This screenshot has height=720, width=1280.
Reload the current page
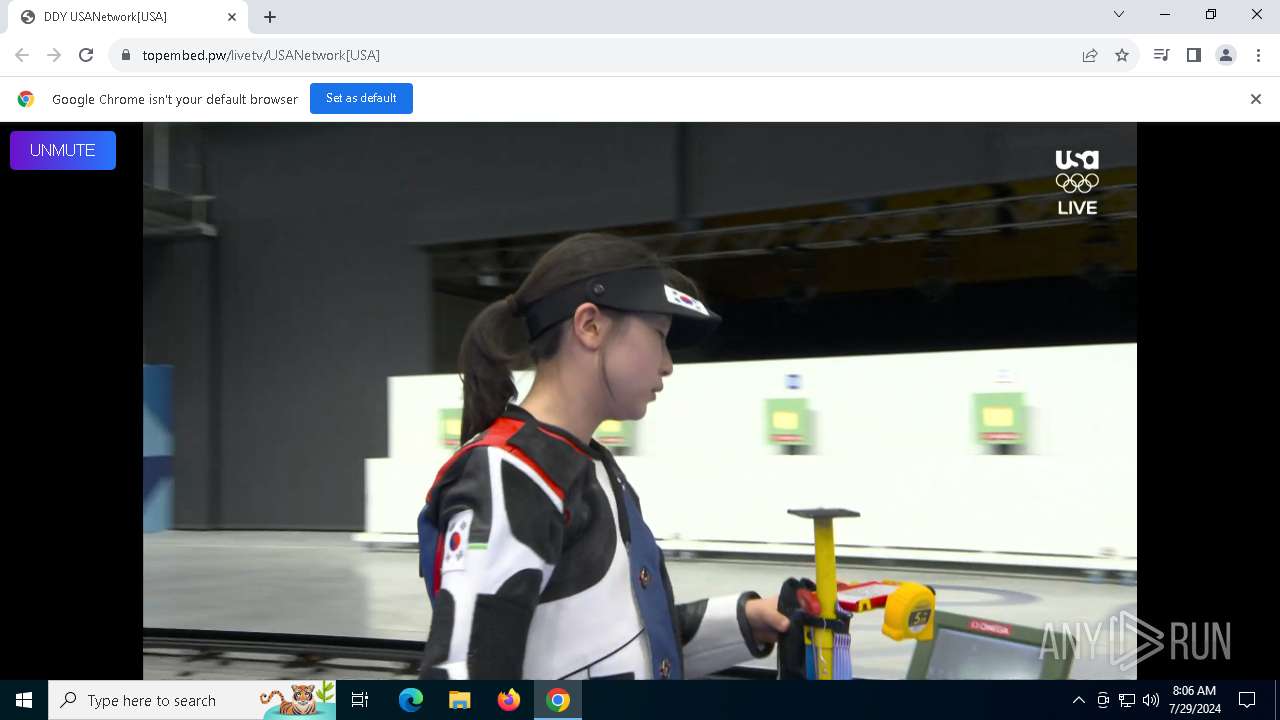tap(86, 55)
